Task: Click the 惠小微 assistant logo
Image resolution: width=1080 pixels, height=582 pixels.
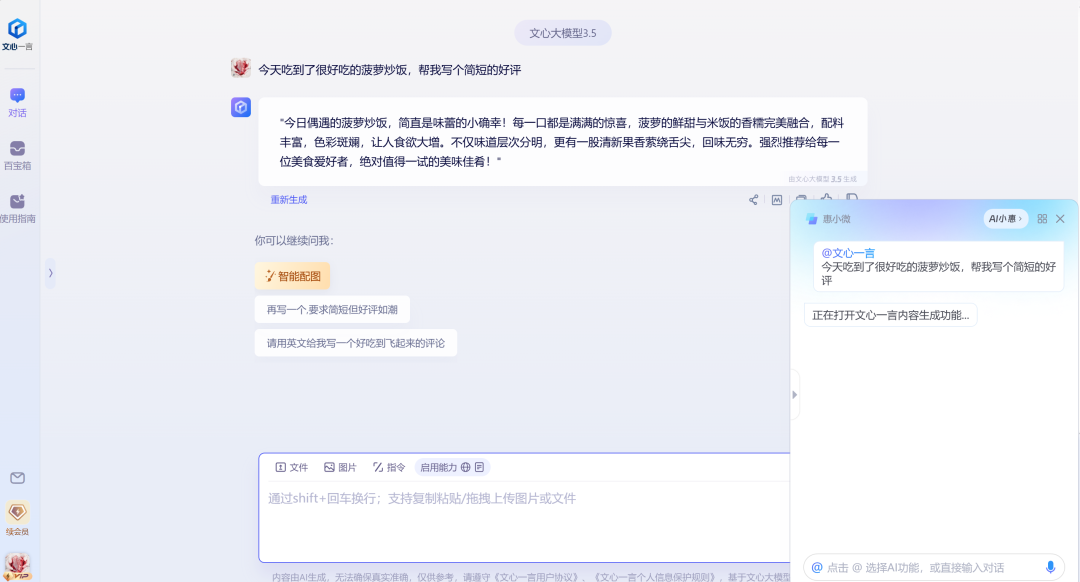Action: [811, 219]
